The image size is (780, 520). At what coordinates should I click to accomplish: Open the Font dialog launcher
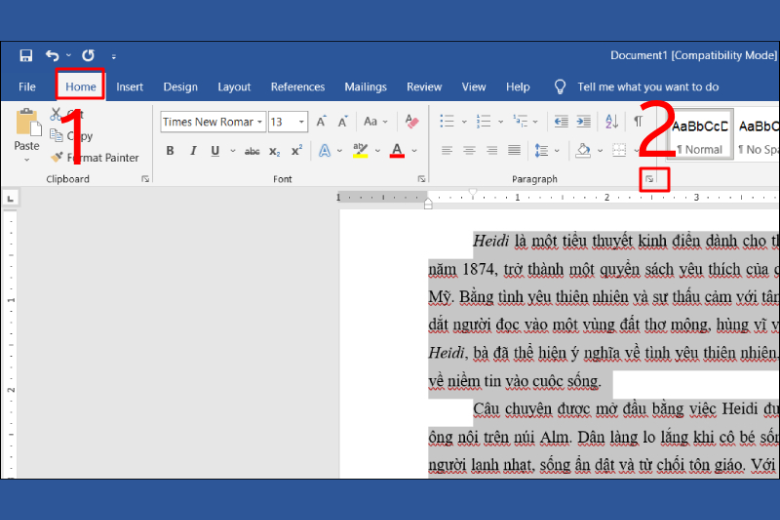421,179
